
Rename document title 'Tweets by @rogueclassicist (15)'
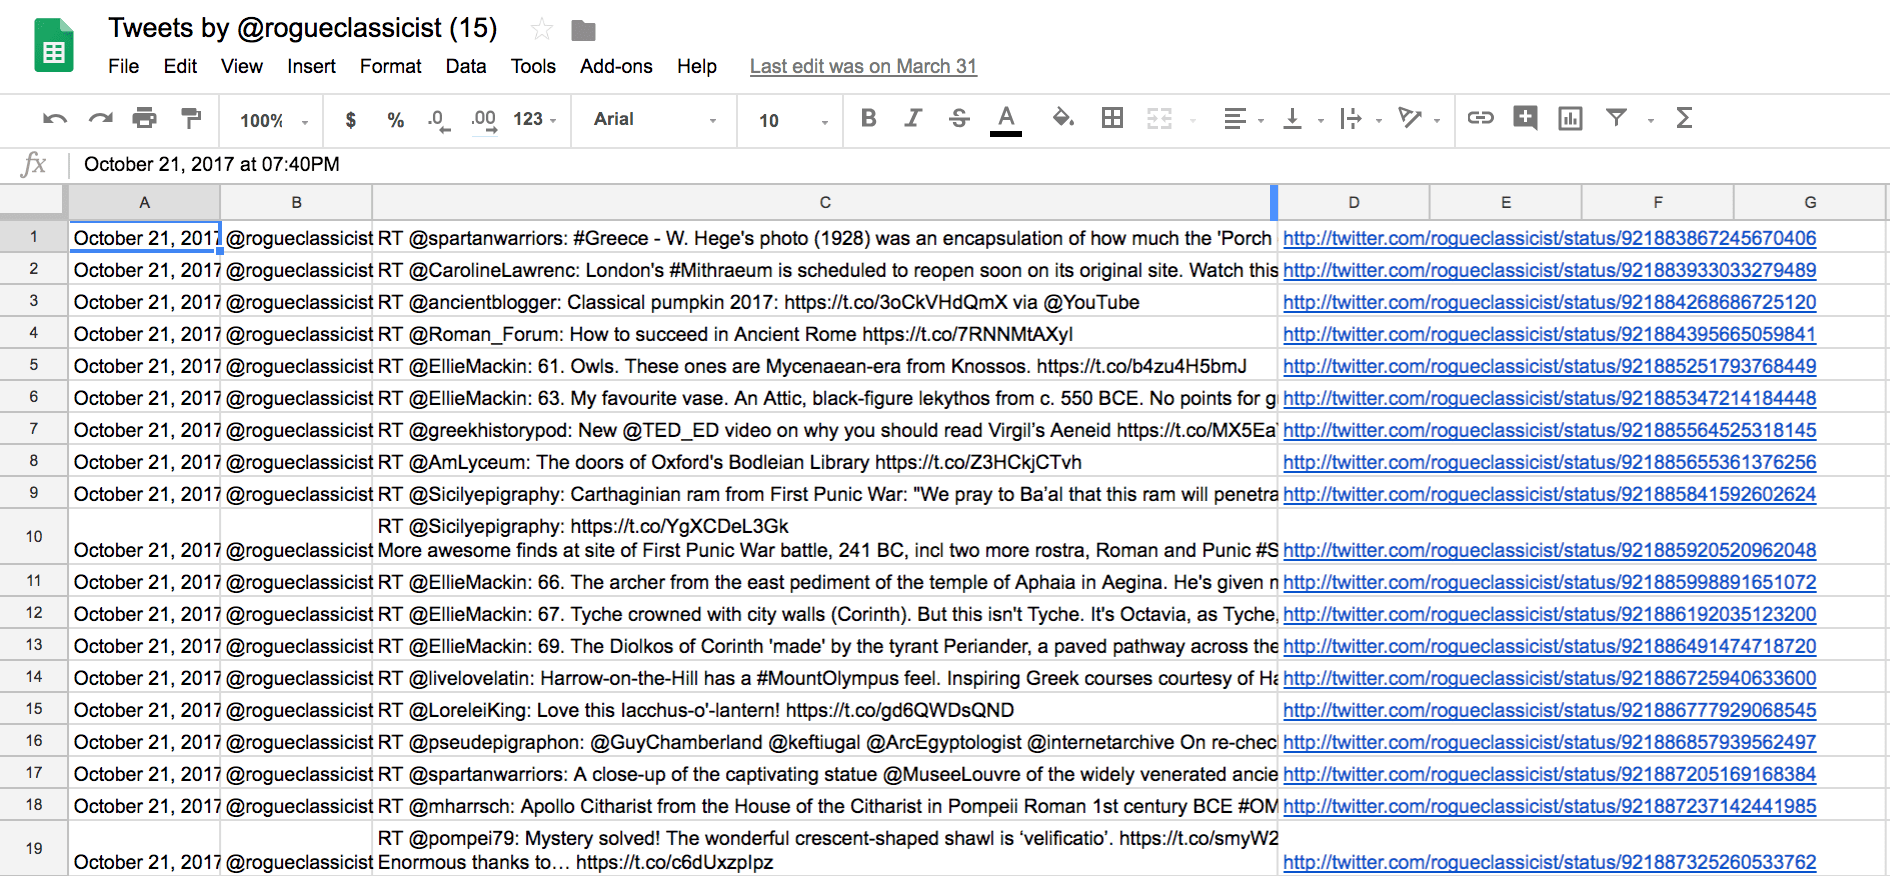pyautogui.click(x=303, y=28)
